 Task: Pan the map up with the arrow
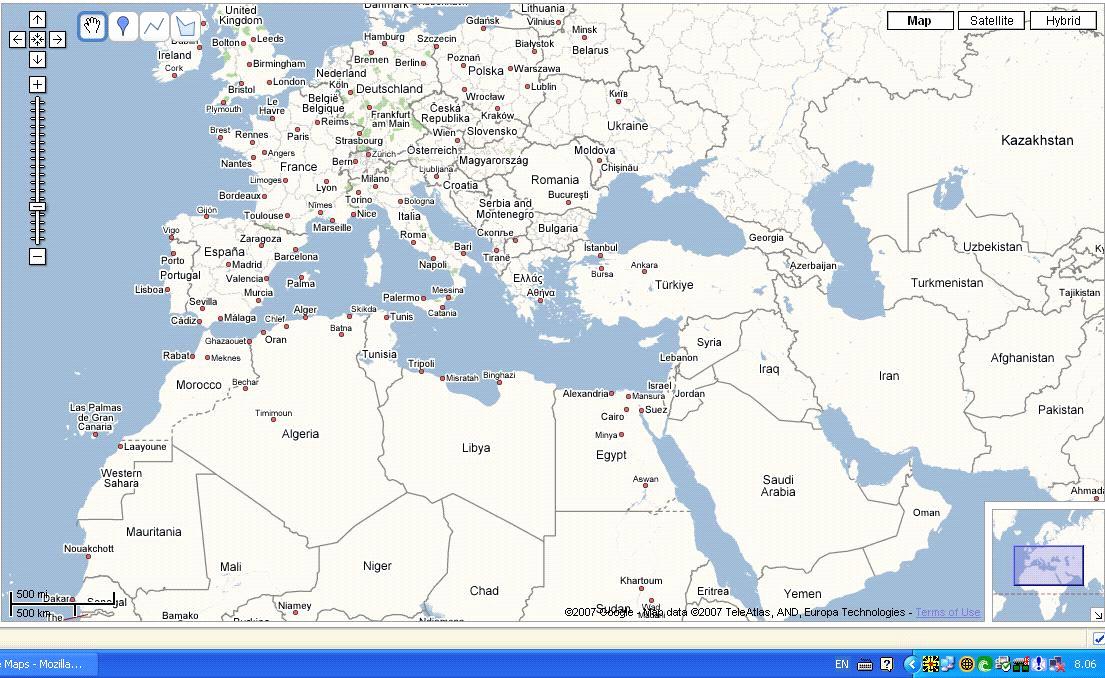(x=37, y=20)
